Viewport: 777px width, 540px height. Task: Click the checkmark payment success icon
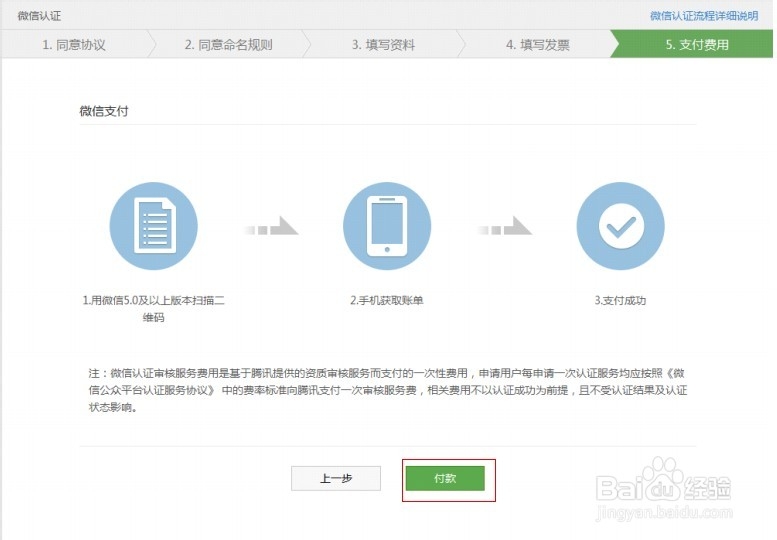620,226
